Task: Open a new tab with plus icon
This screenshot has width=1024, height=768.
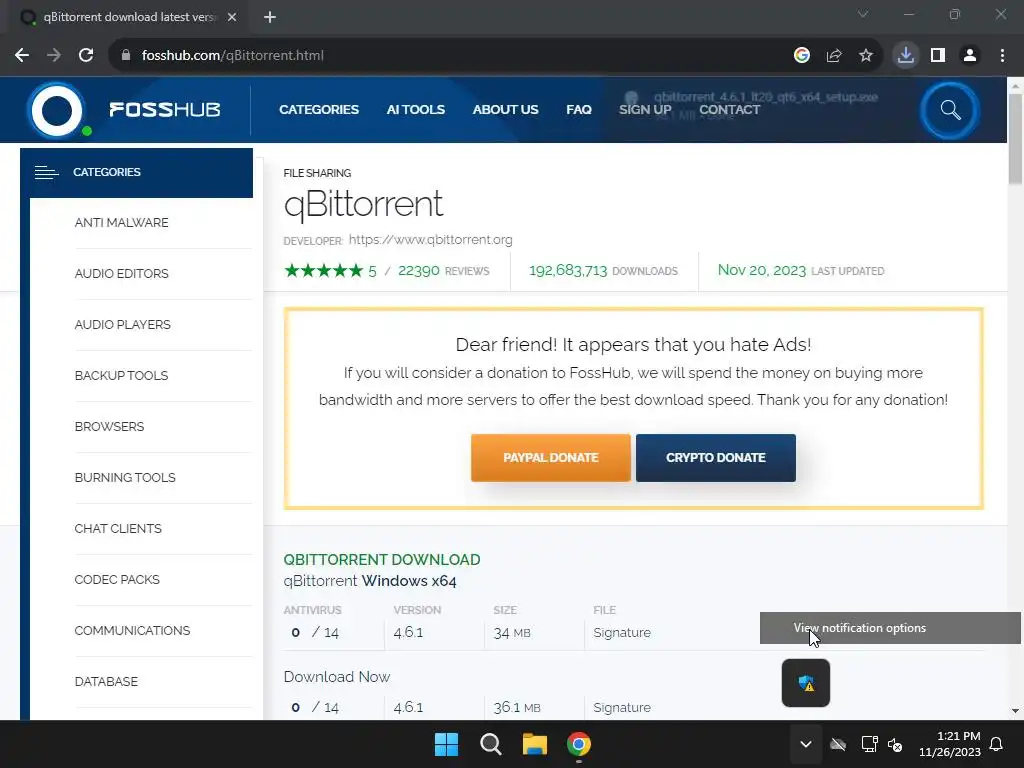Action: pyautogui.click(x=270, y=17)
